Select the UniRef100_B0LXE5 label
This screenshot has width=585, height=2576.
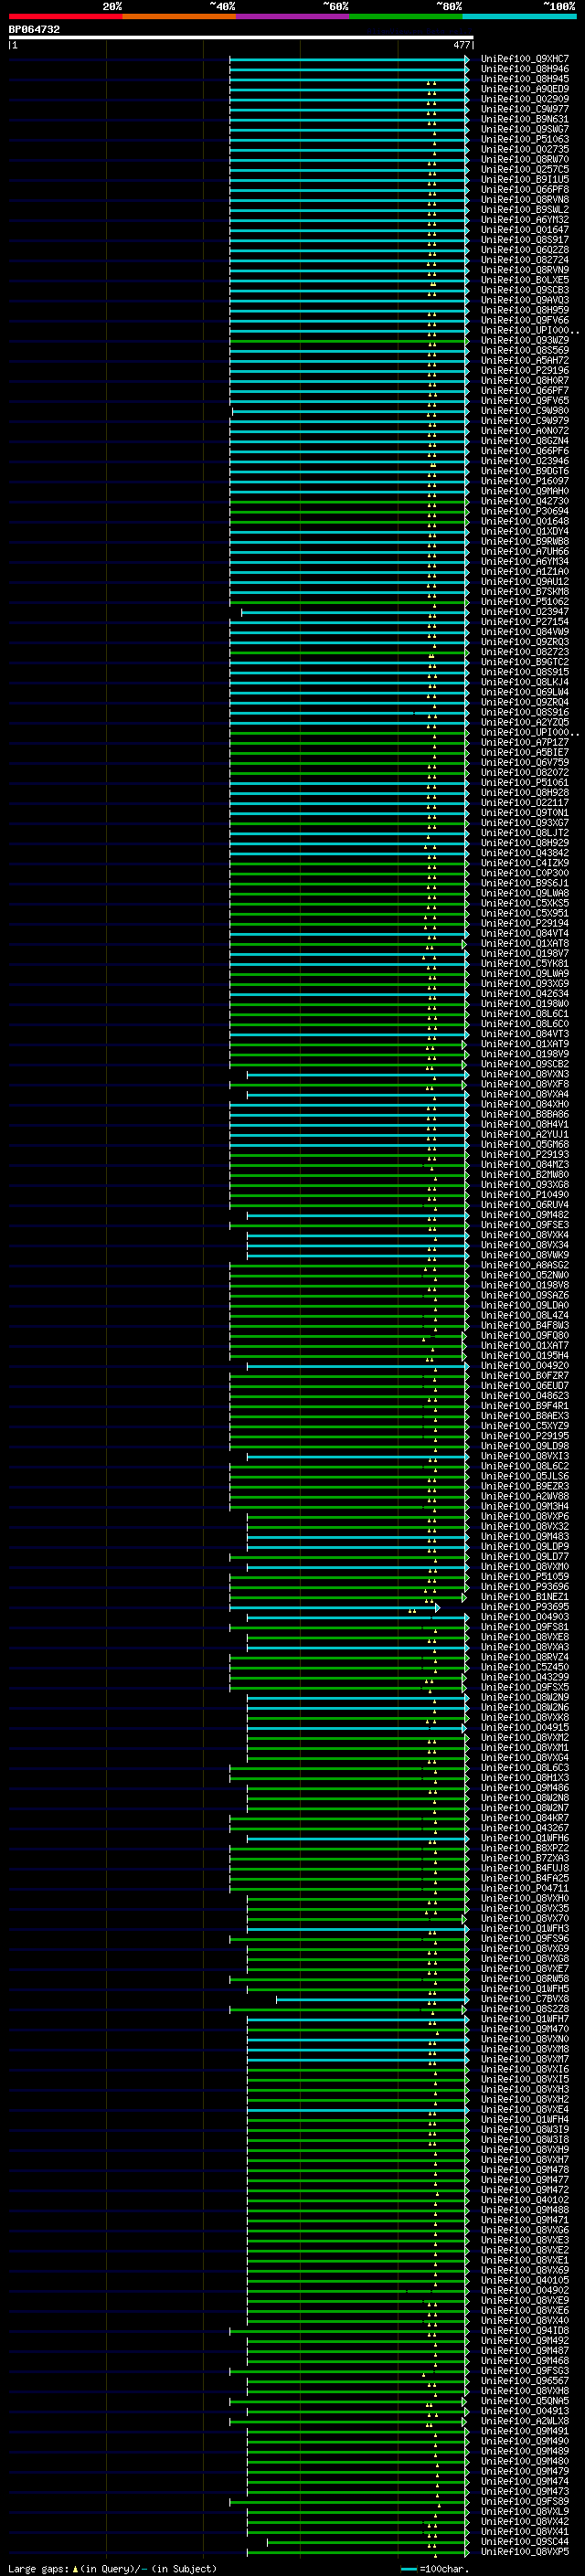pyautogui.click(x=524, y=280)
